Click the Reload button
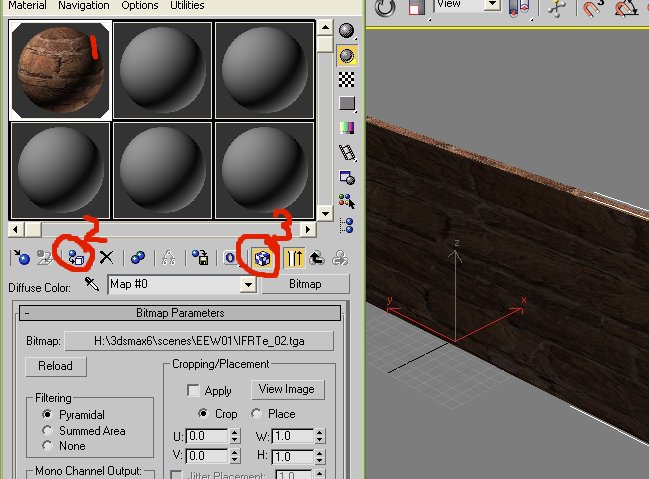This screenshot has height=479, width=649. pyautogui.click(x=56, y=366)
